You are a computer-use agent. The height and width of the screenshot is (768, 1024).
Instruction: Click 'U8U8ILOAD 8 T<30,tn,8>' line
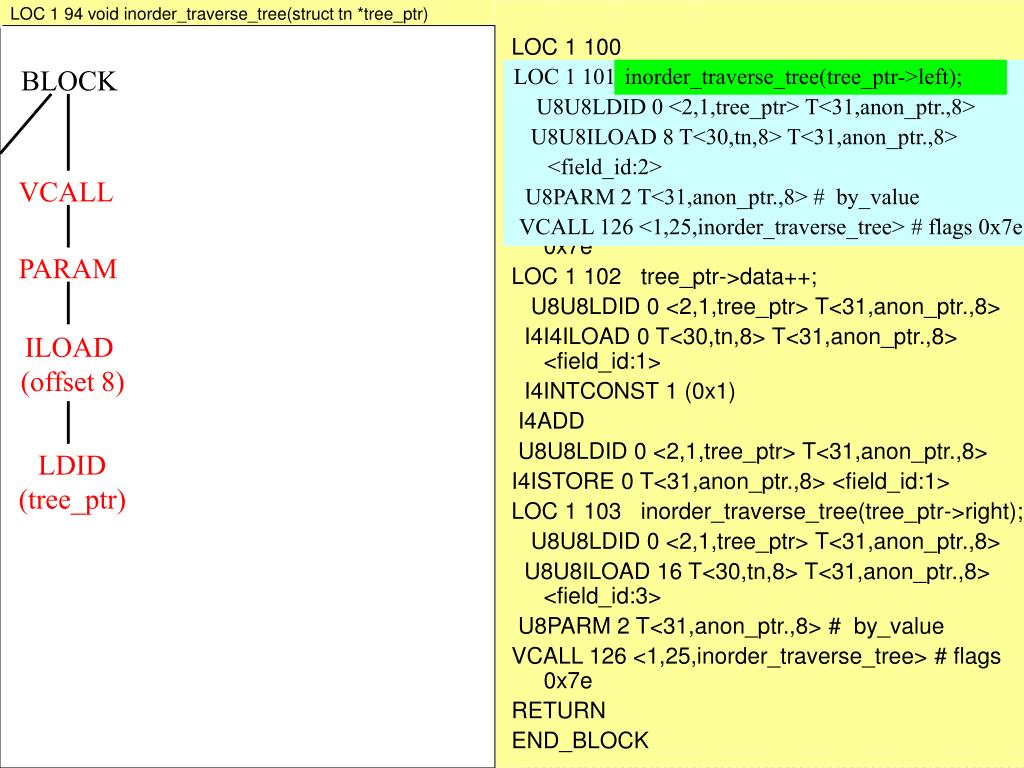tap(744, 137)
